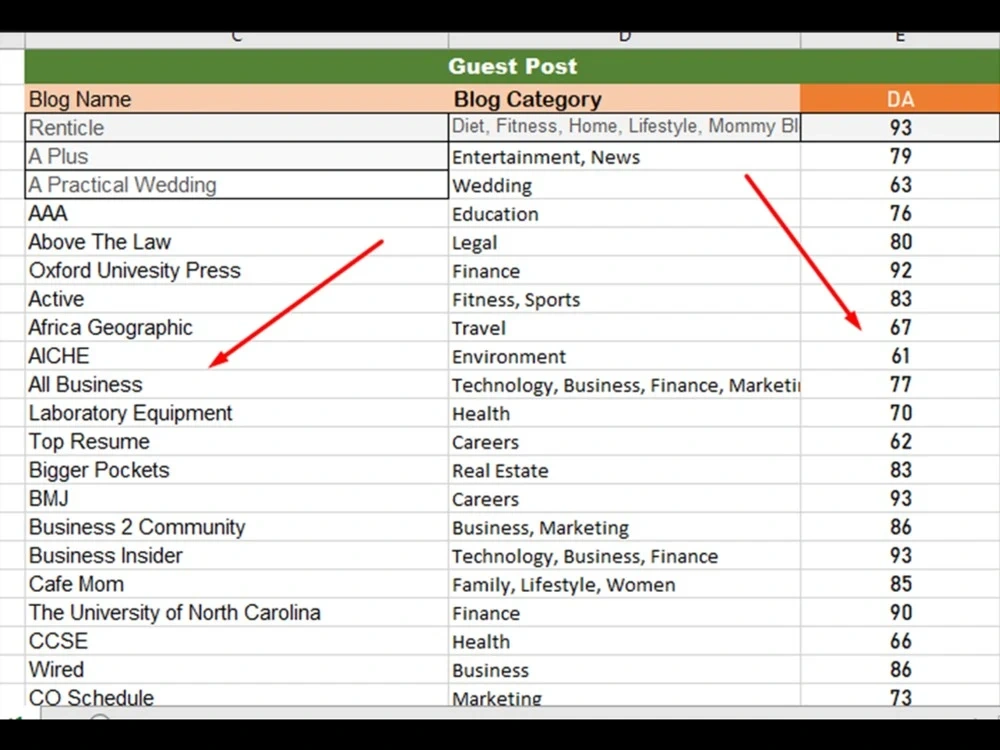Select DA value 61 for AICHE
Screen dimensions: 1000x750
point(900,356)
